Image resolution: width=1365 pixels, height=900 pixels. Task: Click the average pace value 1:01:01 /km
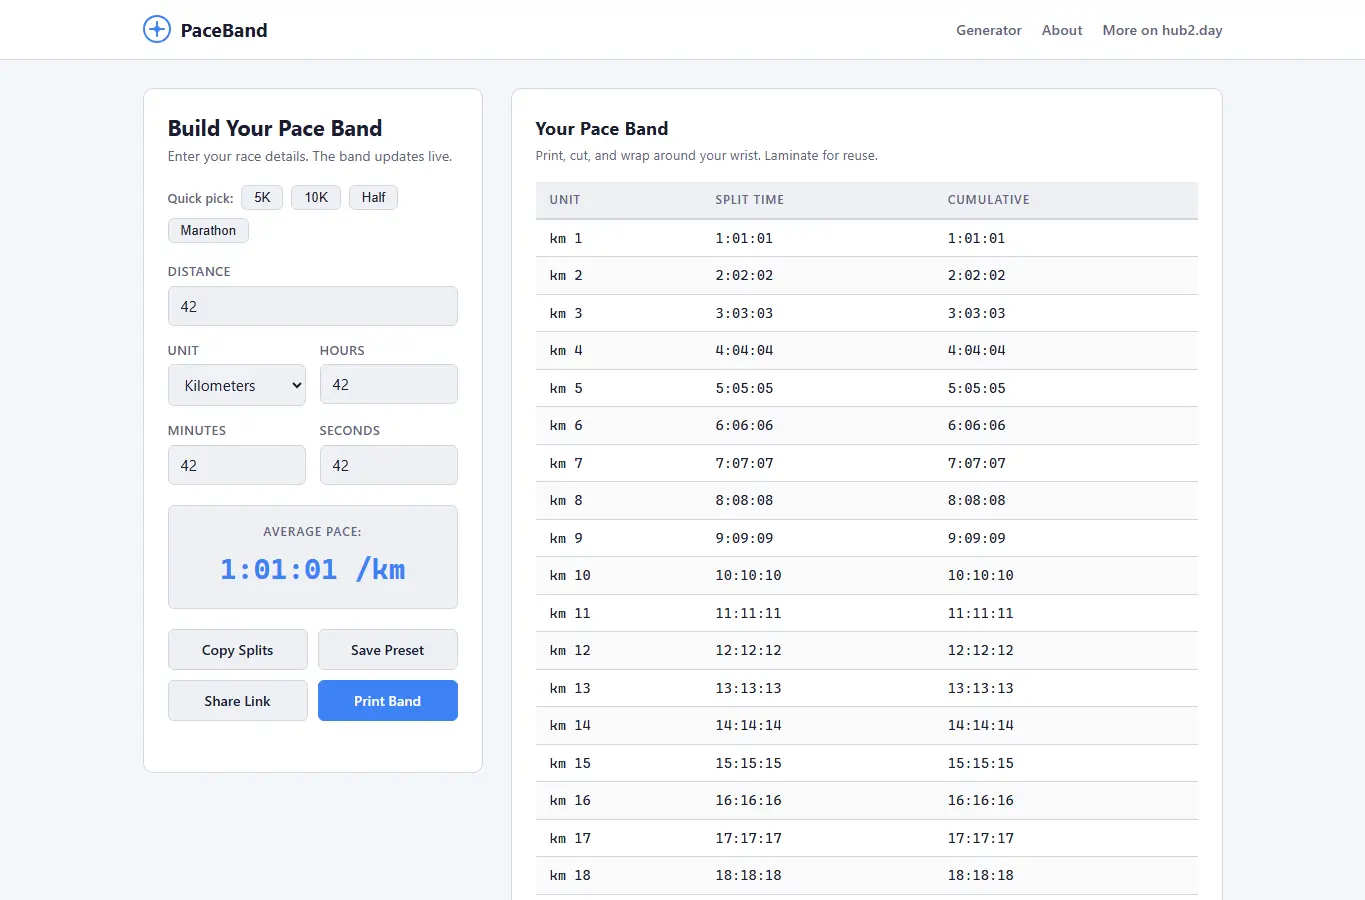[x=313, y=569]
